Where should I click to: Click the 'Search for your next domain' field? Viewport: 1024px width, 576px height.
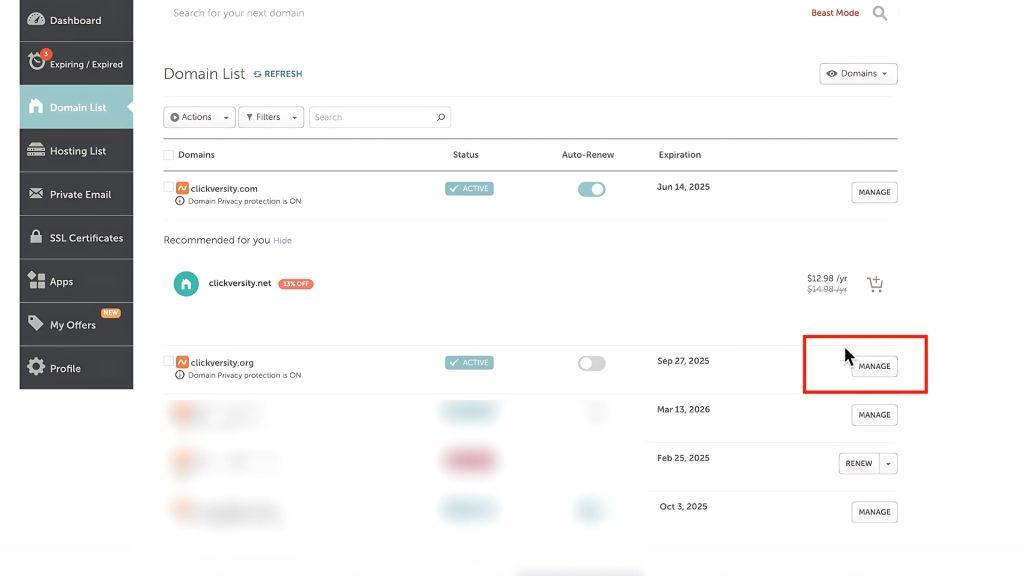click(238, 13)
